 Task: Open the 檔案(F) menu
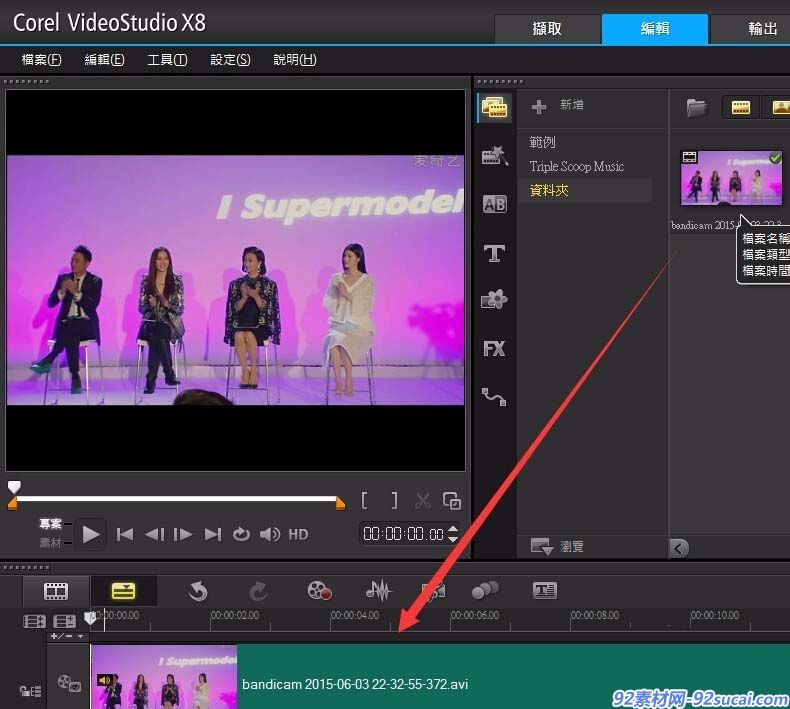pos(41,60)
